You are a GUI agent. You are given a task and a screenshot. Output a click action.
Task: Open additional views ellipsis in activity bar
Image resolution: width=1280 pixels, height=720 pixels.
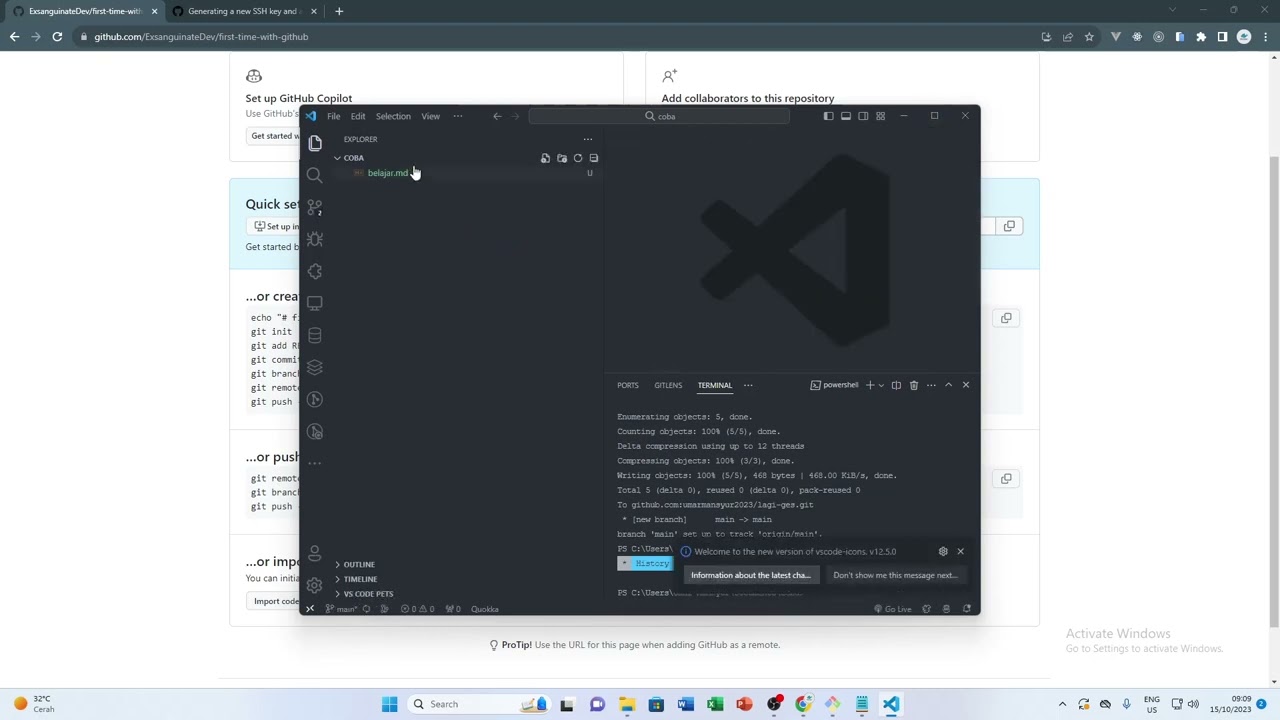click(315, 463)
